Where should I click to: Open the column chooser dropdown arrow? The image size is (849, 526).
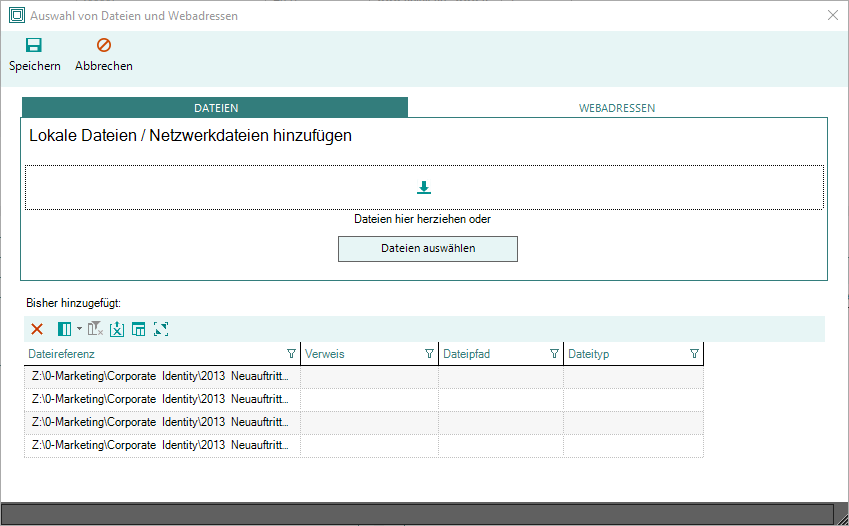pos(79,329)
